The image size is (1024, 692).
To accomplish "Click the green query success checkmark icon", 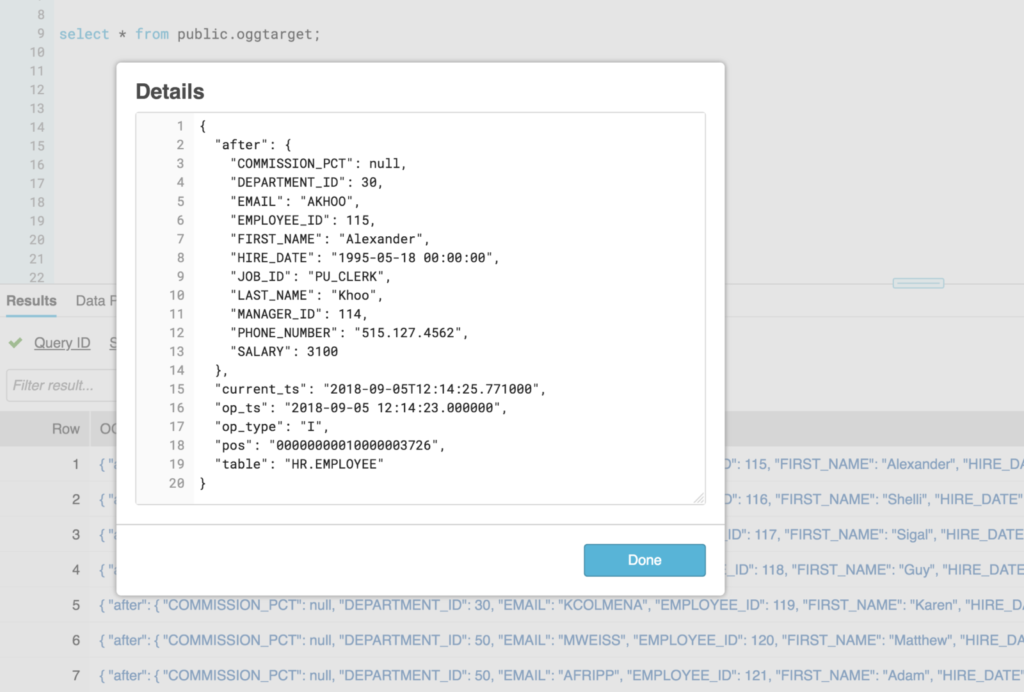I will click(15, 343).
